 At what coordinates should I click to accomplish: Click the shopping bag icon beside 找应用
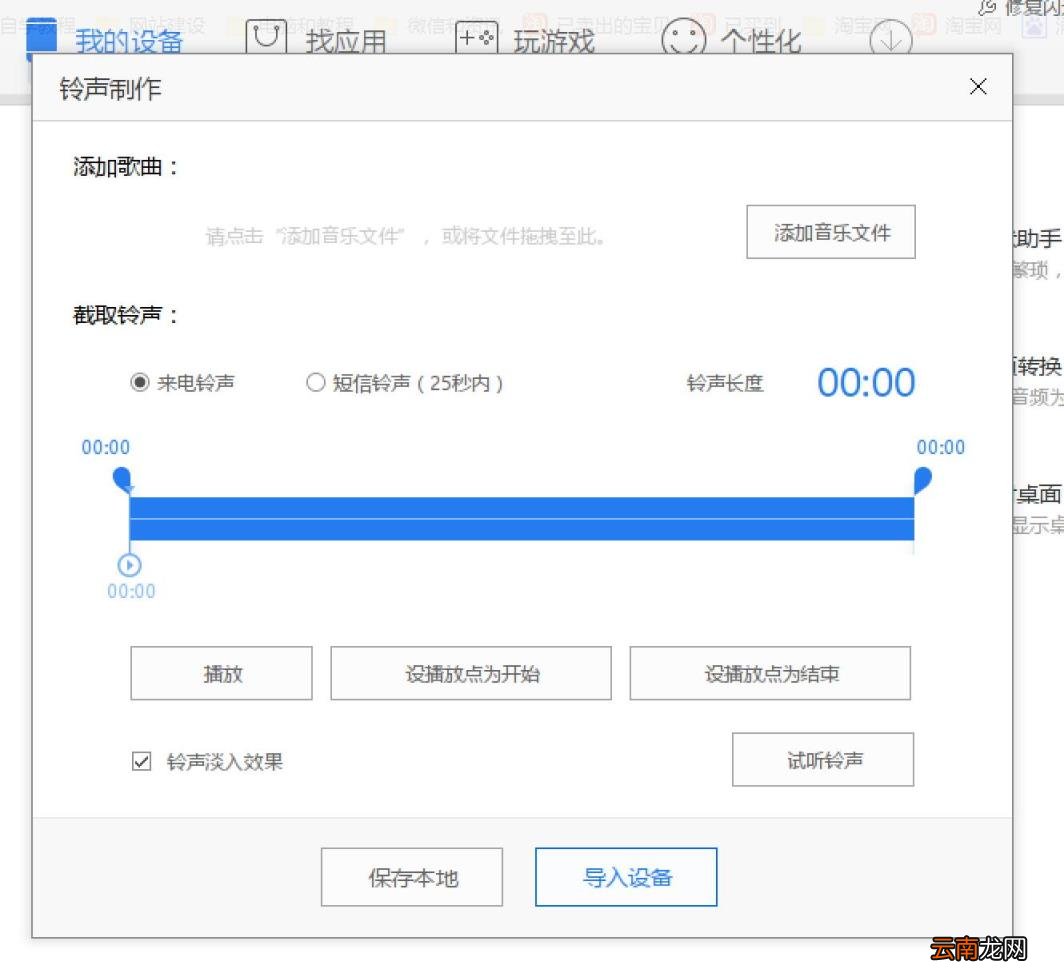coord(265,37)
